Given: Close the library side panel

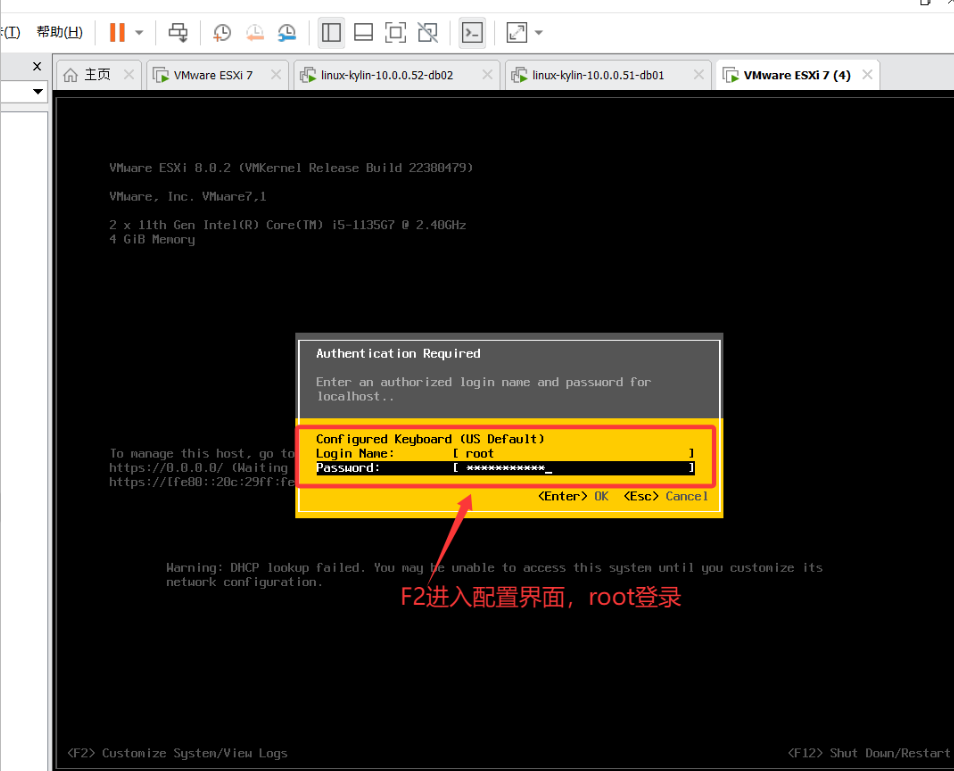Looking at the screenshot, I should [37, 66].
